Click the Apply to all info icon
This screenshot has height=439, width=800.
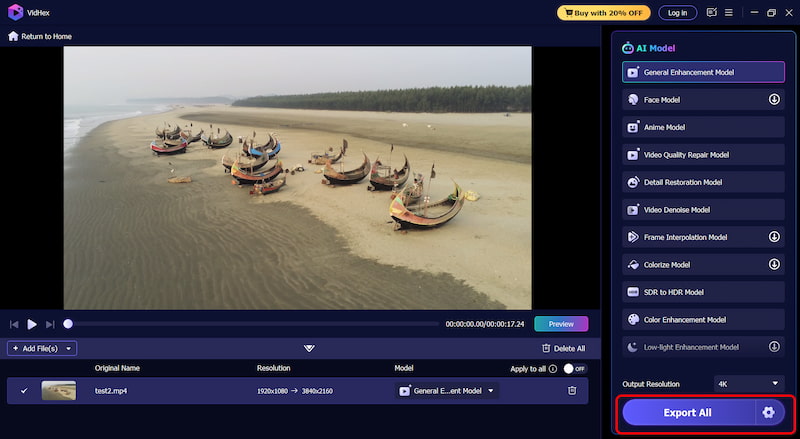[x=553, y=369]
